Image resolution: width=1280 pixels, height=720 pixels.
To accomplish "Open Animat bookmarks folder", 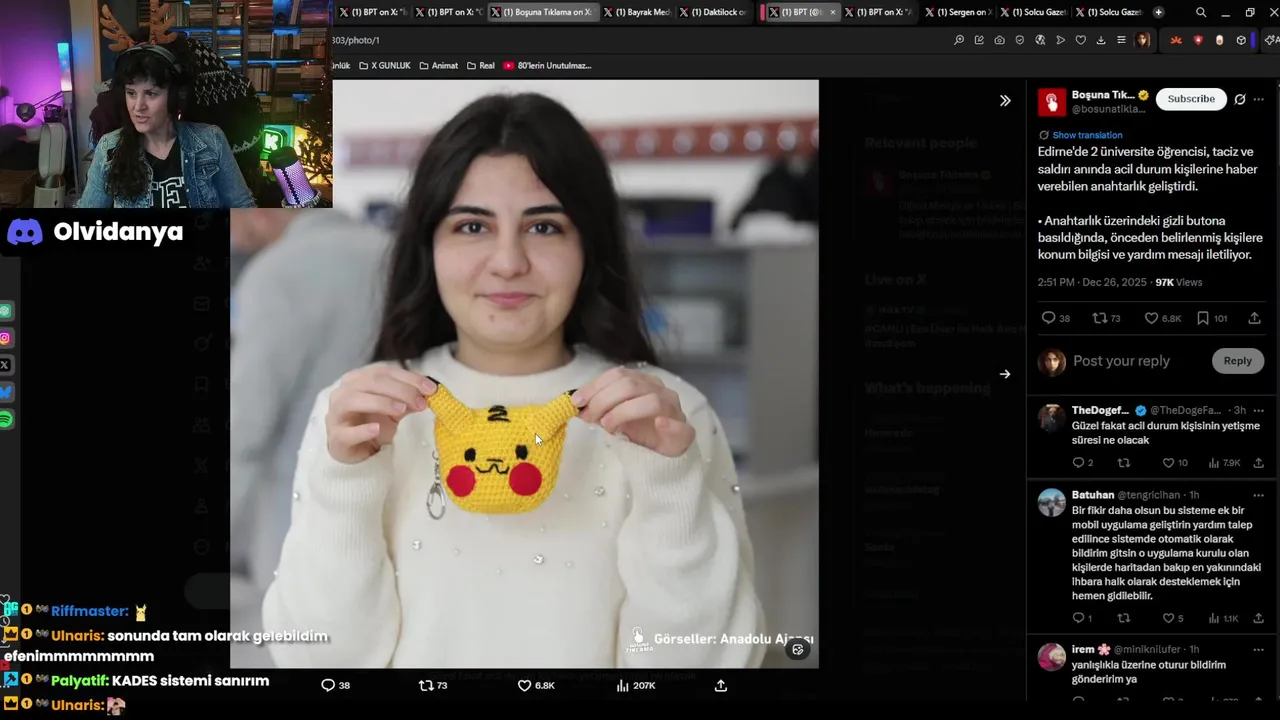I will (438, 65).
